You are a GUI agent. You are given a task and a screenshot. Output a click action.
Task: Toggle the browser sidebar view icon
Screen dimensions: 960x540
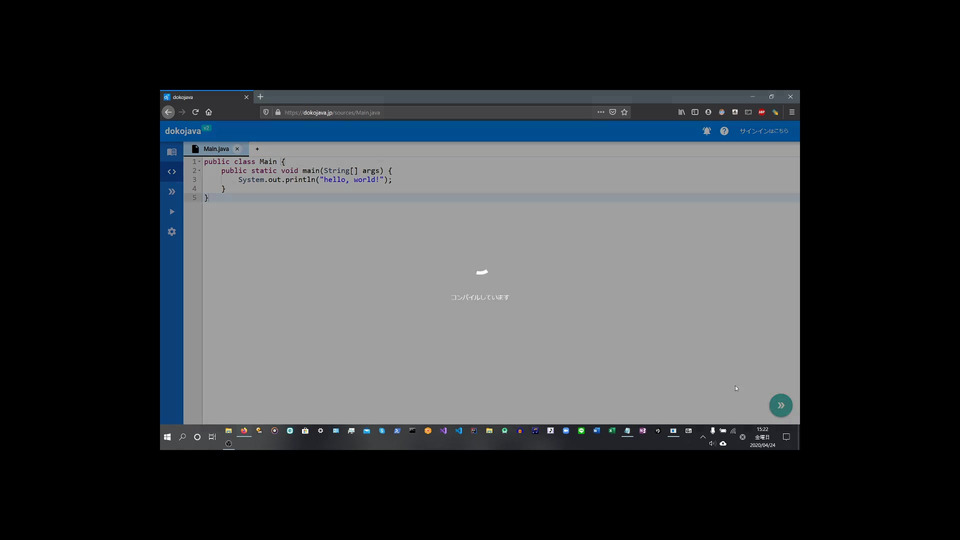pos(695,112)
